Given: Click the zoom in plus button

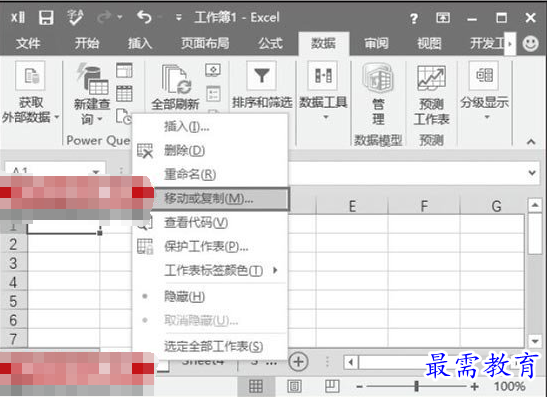Looking at the screenshot, I should (x=474, y=387).
